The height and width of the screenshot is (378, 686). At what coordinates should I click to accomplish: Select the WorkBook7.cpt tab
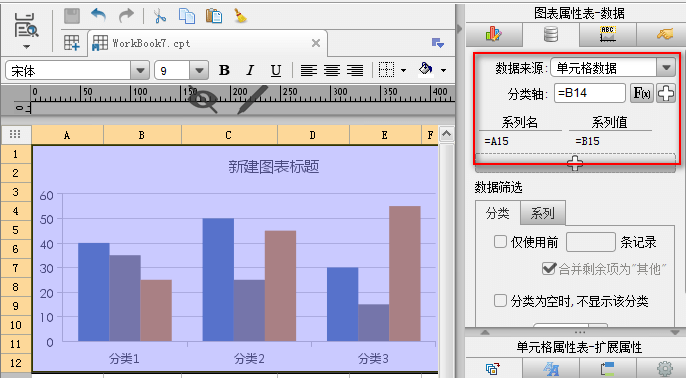click(x=208, y=43)
